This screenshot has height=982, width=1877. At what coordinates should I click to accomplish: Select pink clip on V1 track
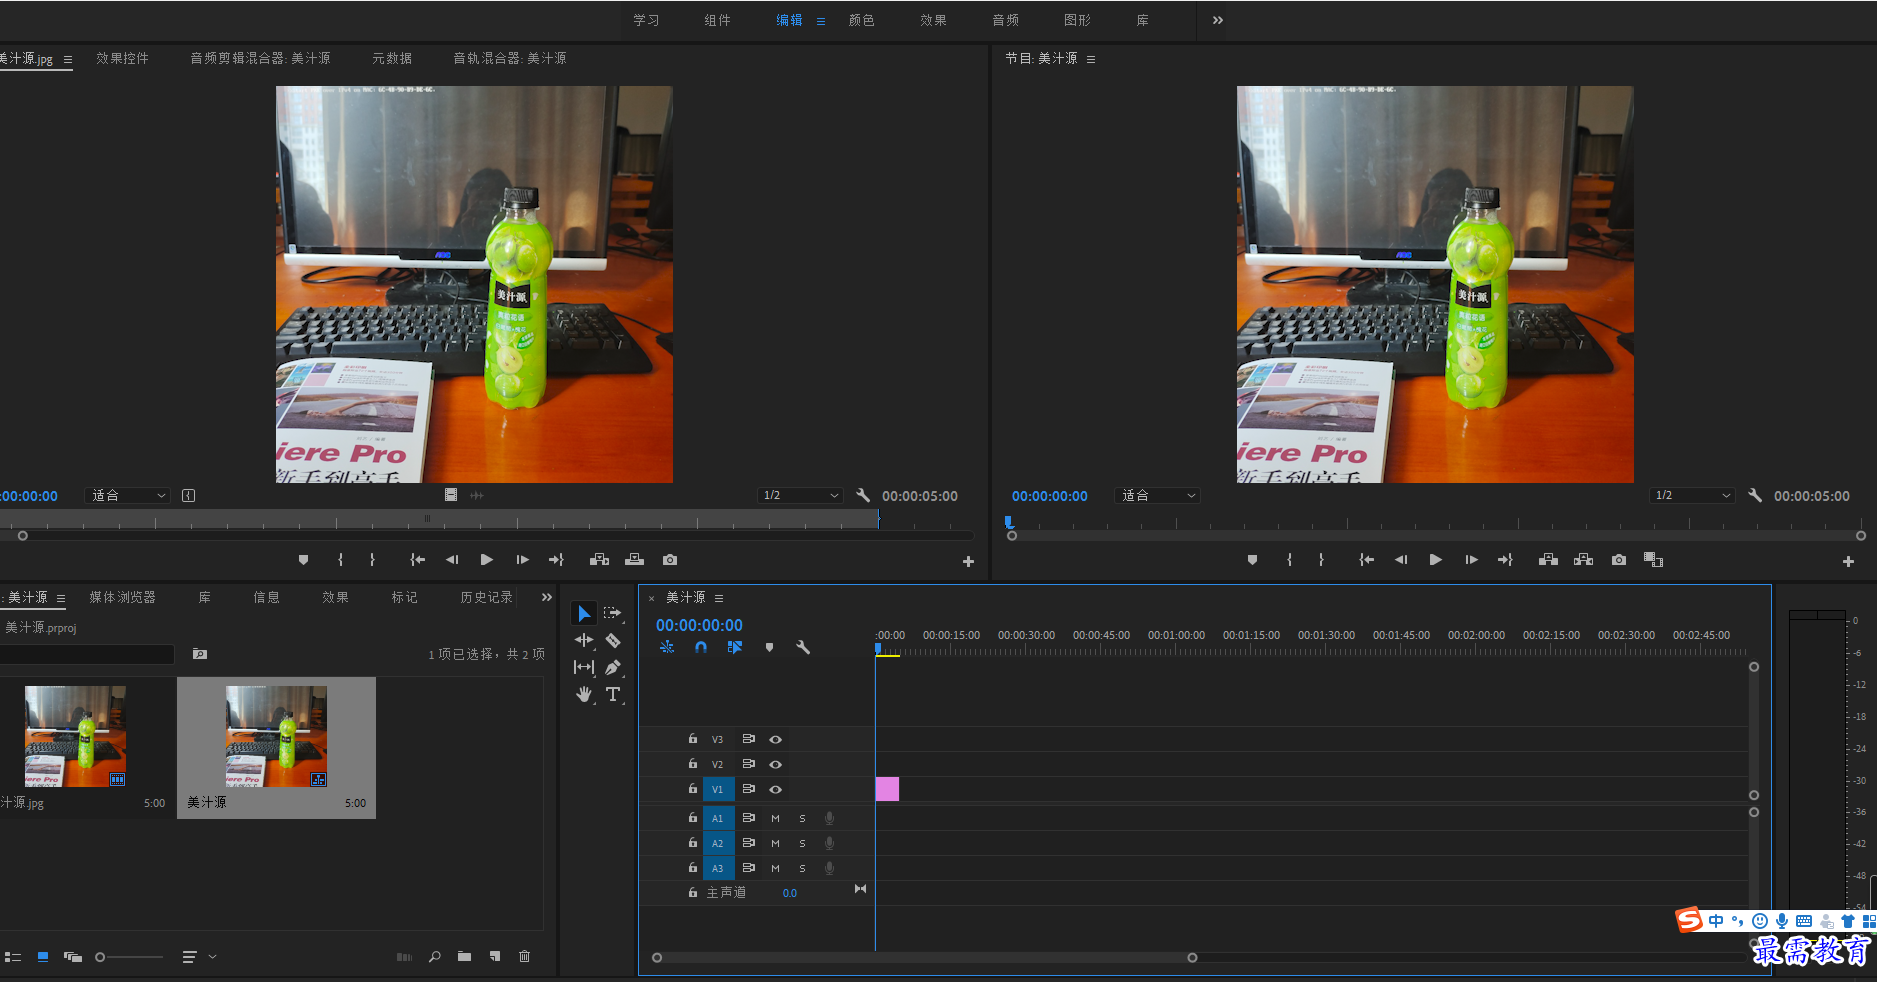point(887,789)
